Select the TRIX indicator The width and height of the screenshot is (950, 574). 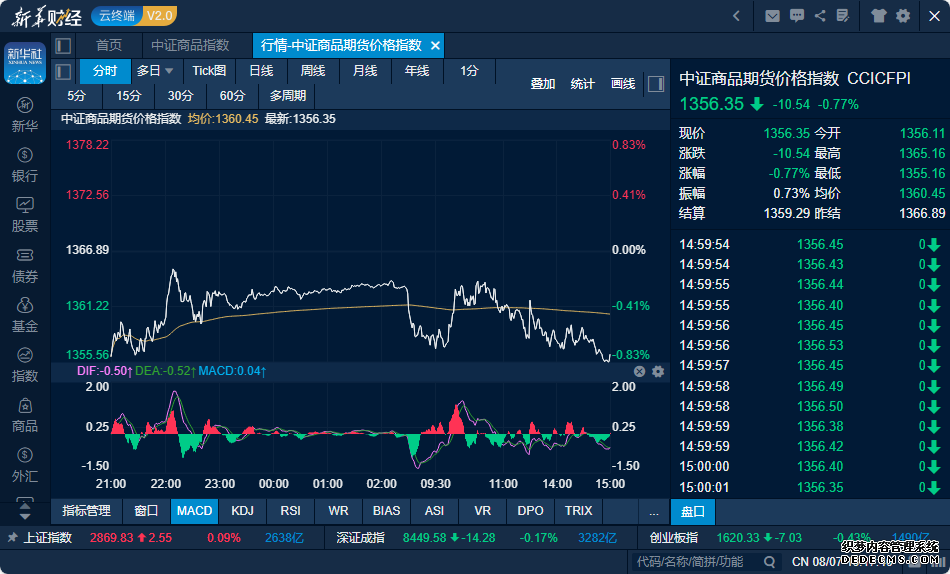pos(579,511)
